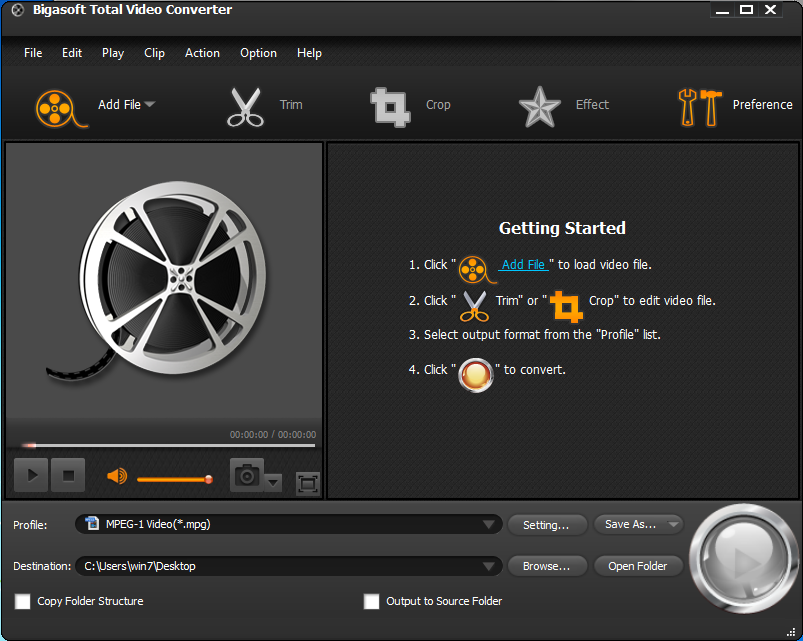Open the Action menu
The height and width of the screenshot is (641, 803).
(202, 53)
